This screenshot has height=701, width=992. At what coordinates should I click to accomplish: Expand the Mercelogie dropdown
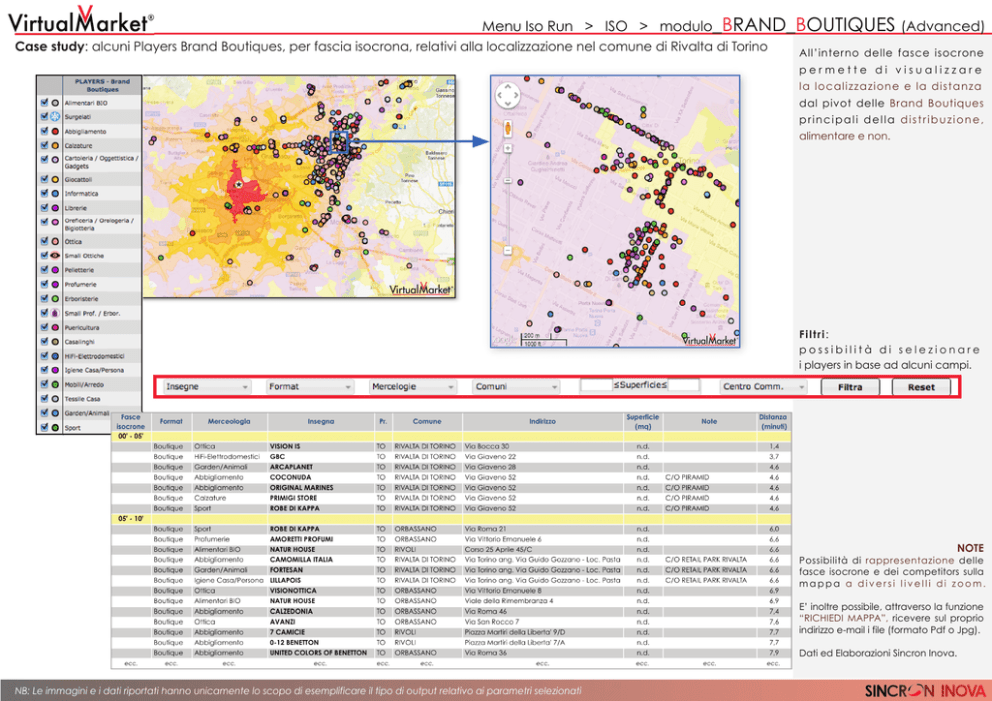point(412,386)
